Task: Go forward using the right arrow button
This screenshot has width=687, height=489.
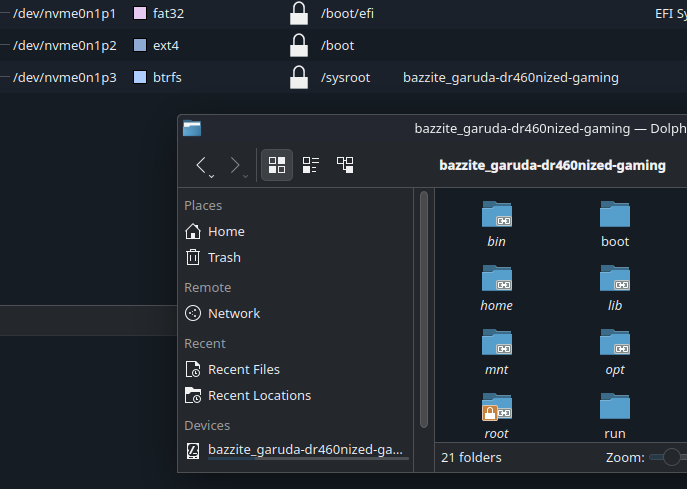Action: pos(235,165)
